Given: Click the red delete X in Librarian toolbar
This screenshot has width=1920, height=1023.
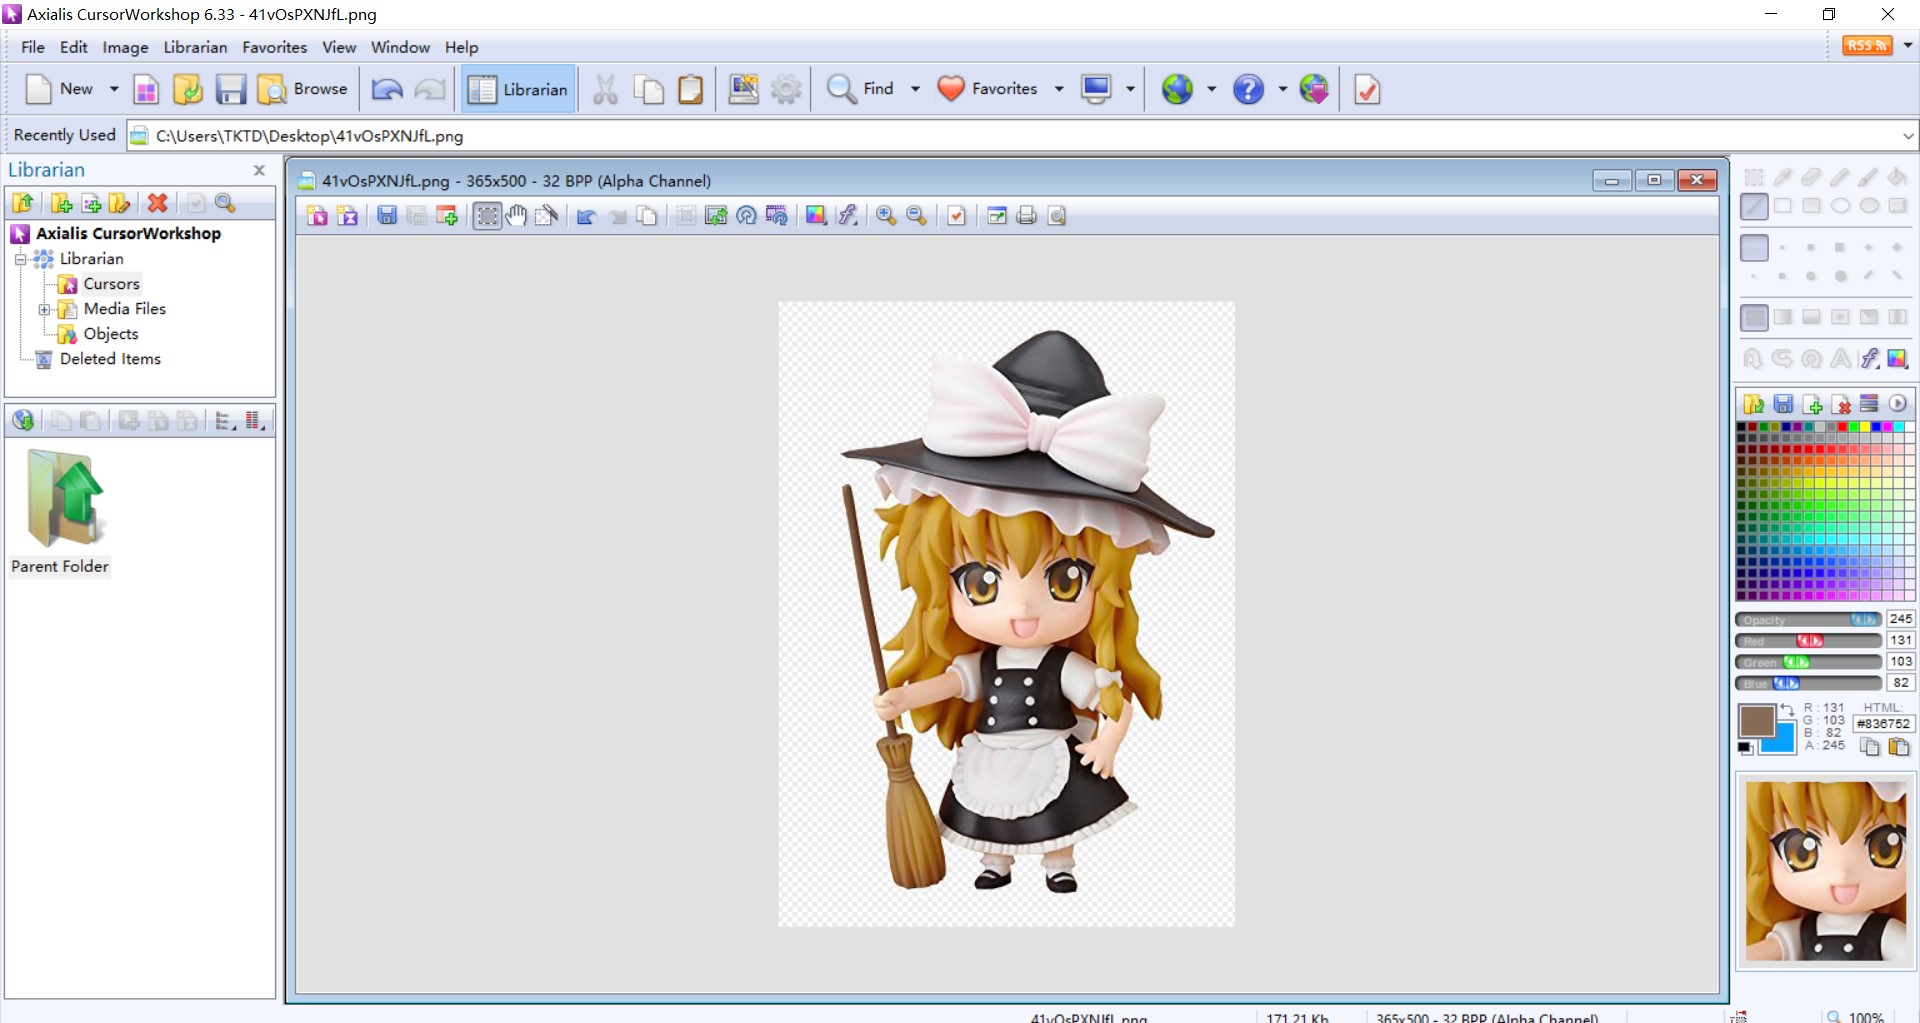Looking at the screenshot, I should click(157, 203).
